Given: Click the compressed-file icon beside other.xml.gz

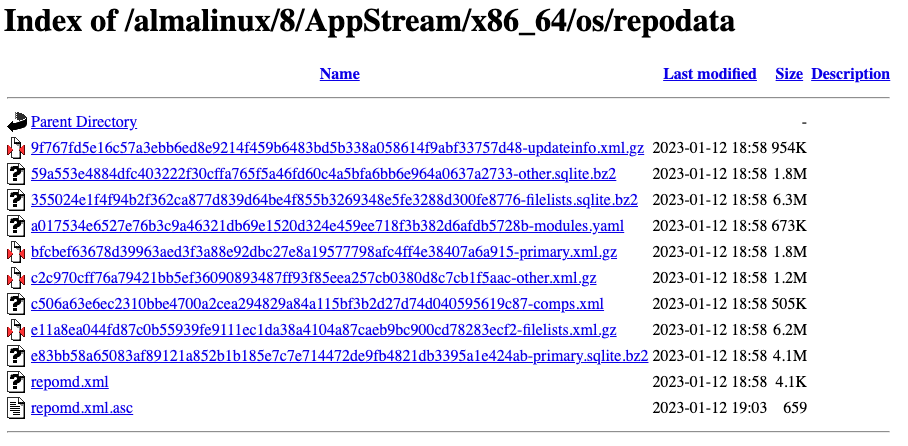Looking at the screenshot, I should point(17,278).
